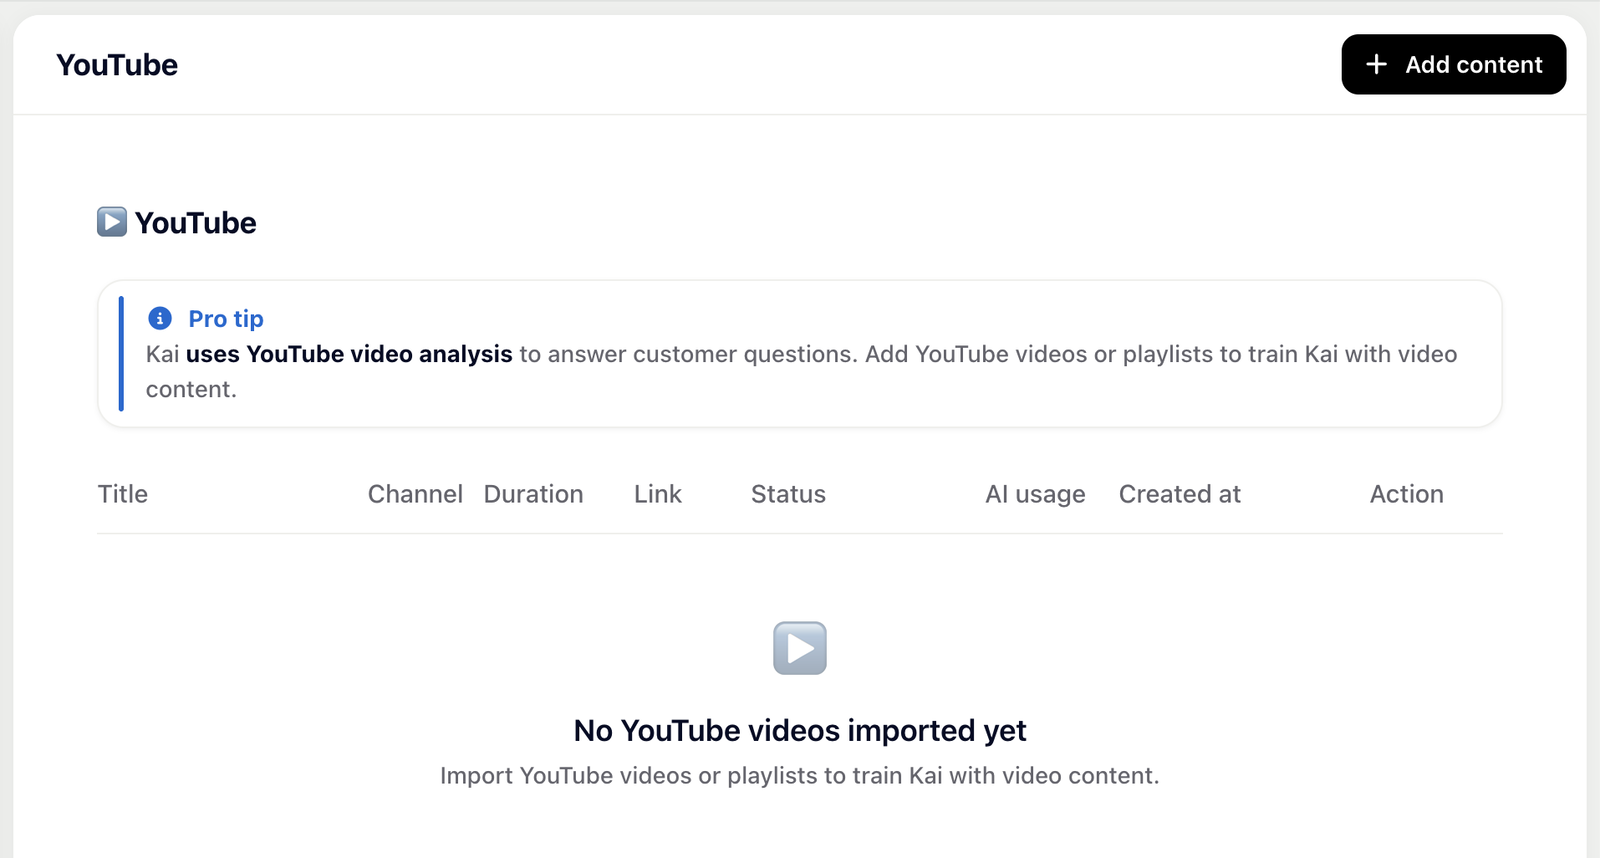
Task: Click the Pro tip label text
Action: [226, 319]
